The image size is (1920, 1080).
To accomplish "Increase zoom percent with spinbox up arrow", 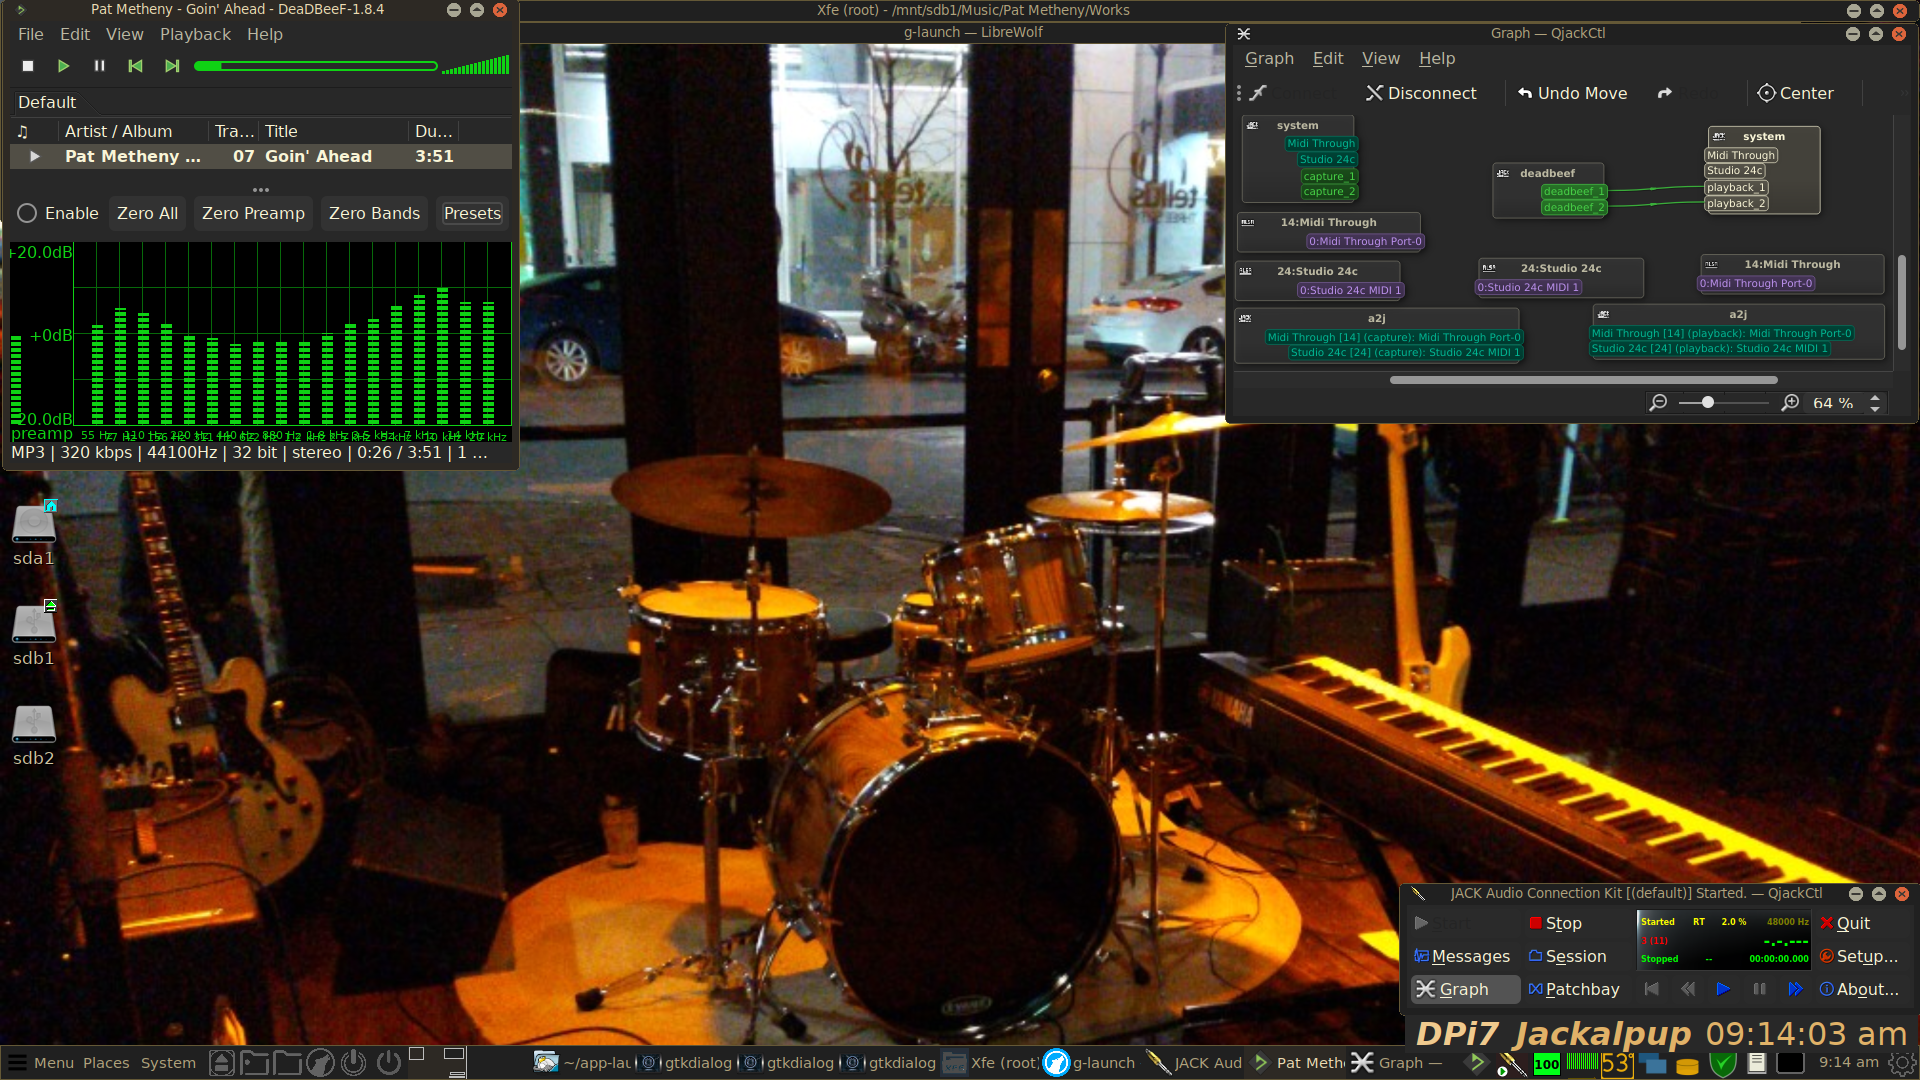I will (x=1875, y=397).
